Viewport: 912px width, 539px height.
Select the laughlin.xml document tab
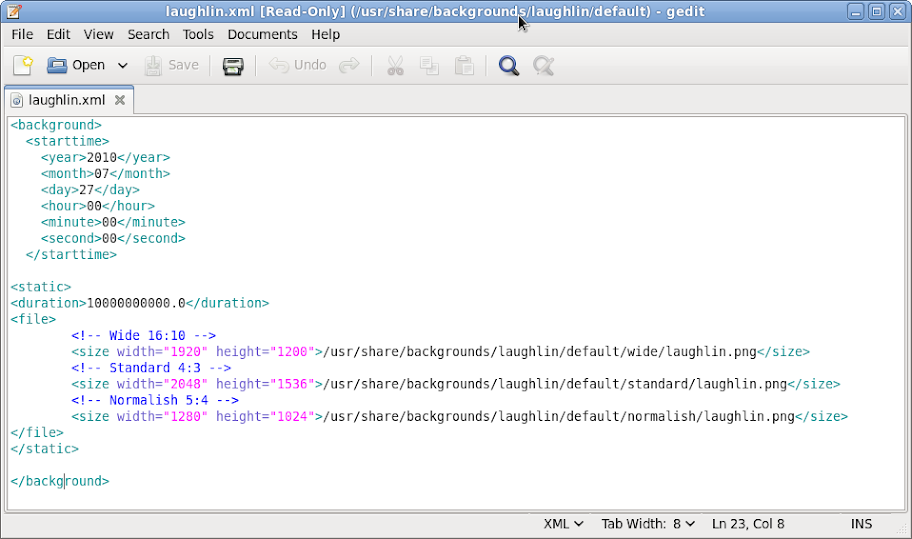pos(66,100)
